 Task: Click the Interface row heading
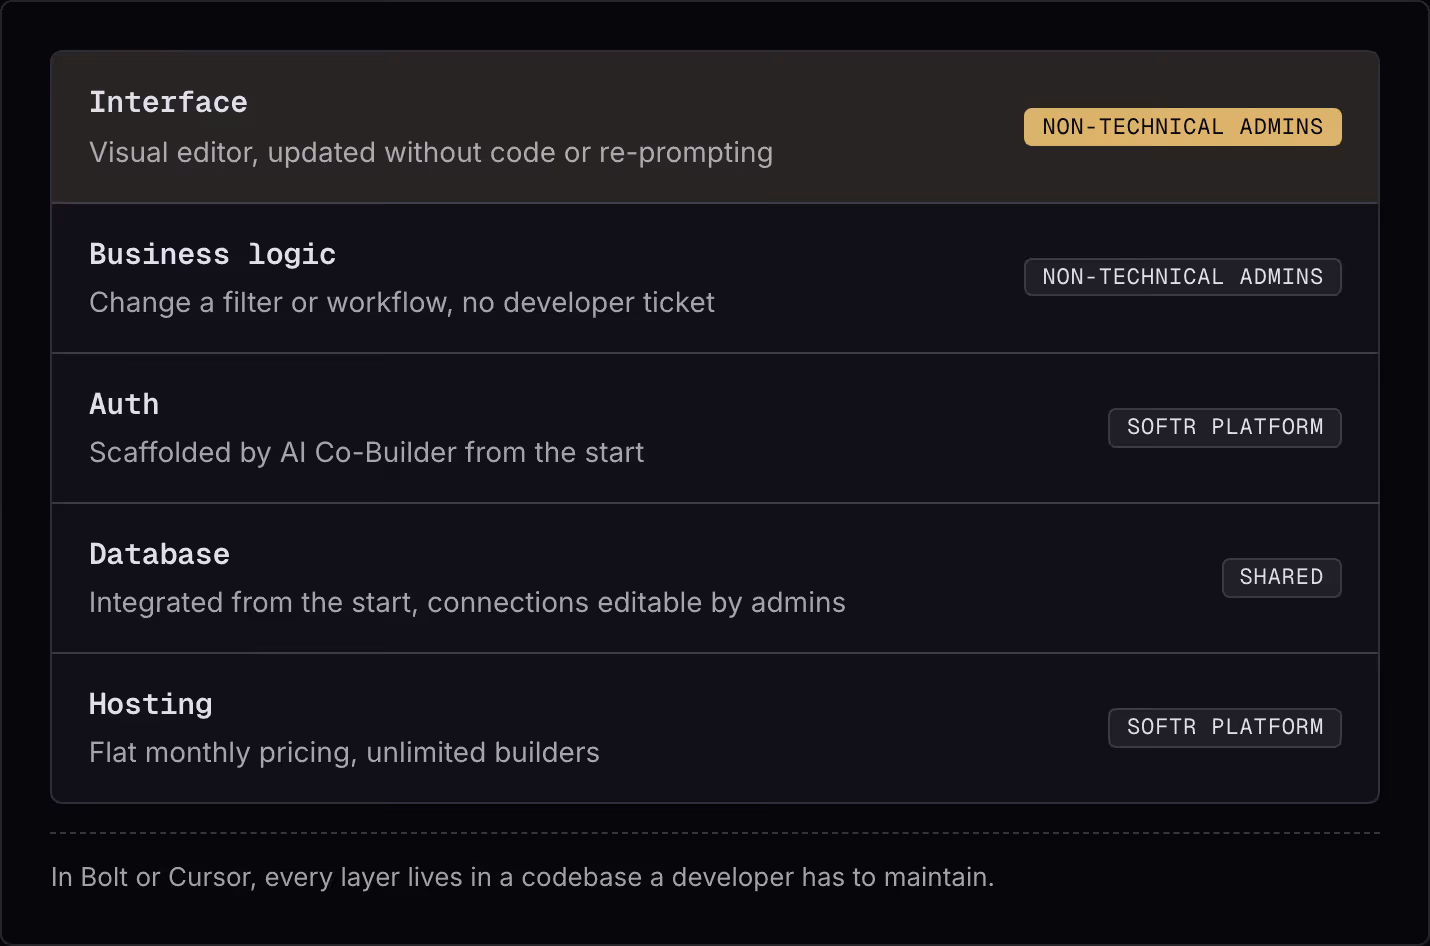coord(168,102)
